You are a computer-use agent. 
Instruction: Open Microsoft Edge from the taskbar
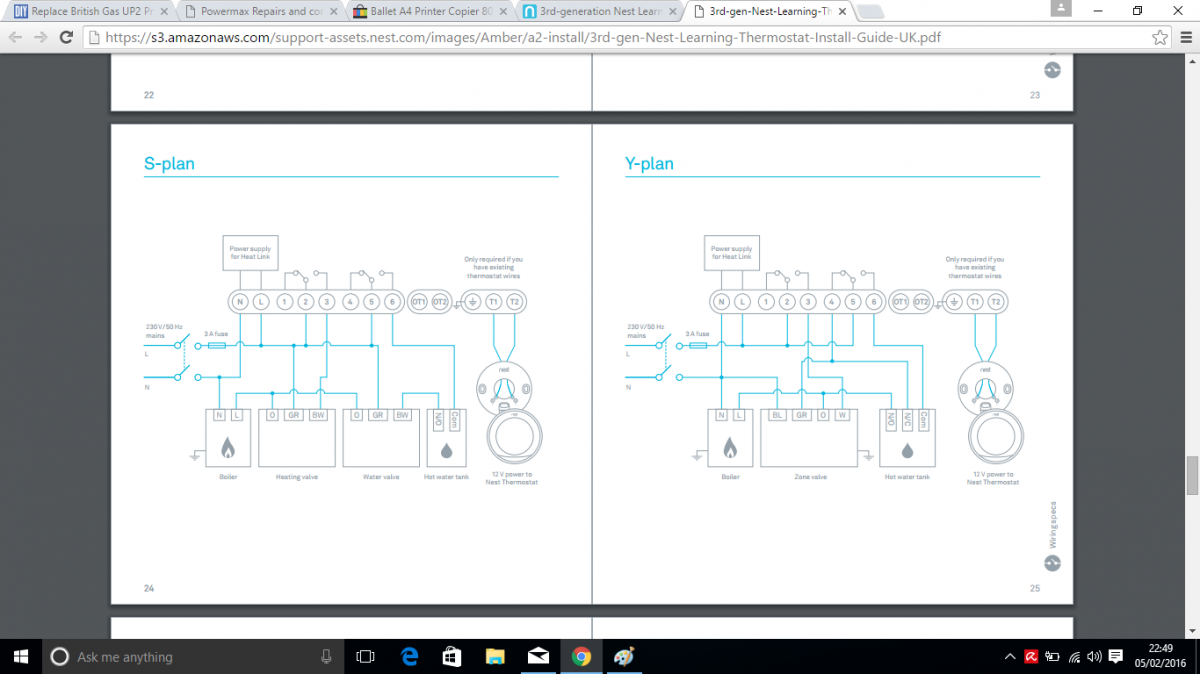click(x=409, y=656)
